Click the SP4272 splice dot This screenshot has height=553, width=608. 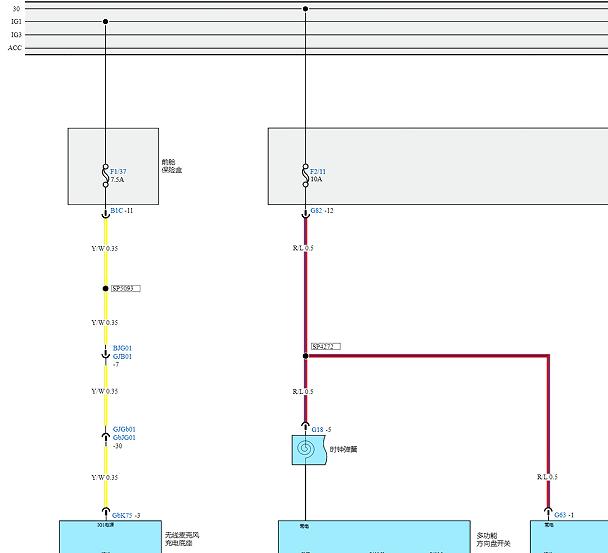[x=306, y=356]
